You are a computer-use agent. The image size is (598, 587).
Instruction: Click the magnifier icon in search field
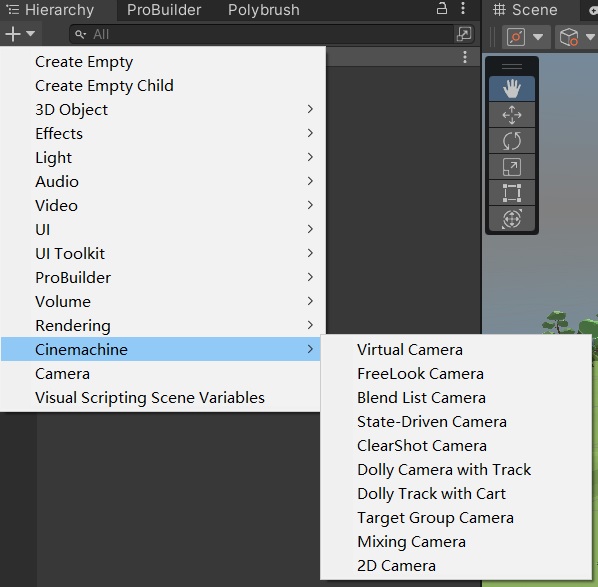(x=80, y=34)
